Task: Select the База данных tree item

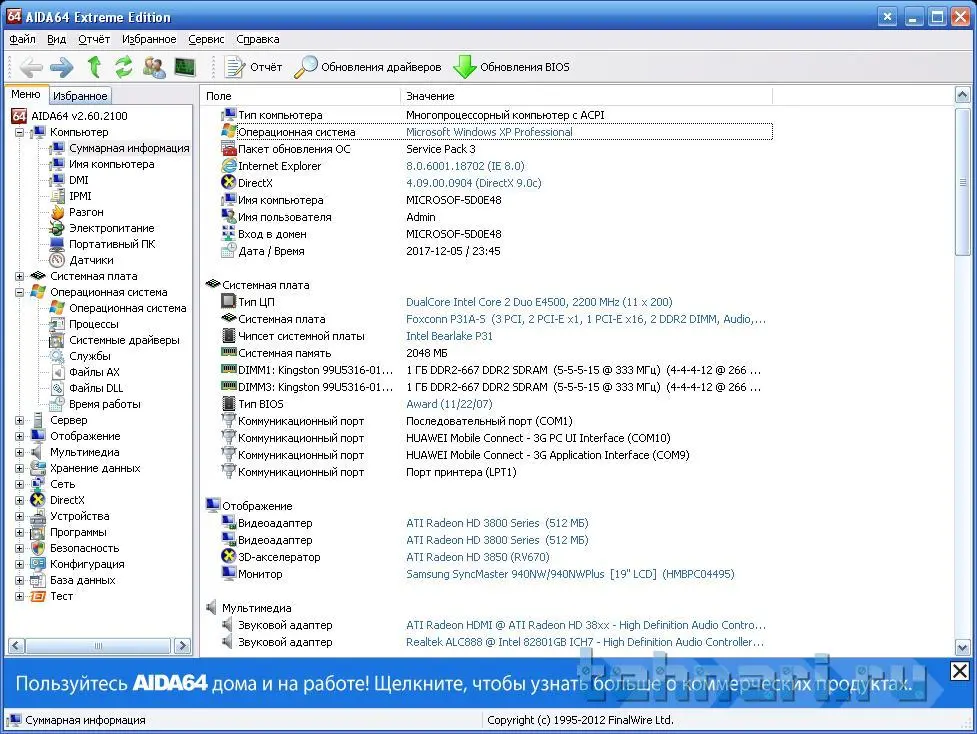Action: (x=82, y=580)
